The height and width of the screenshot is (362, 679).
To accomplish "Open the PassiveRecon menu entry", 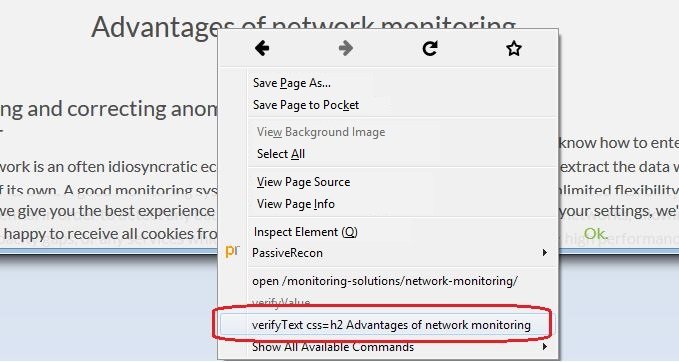I will [287, 253].
